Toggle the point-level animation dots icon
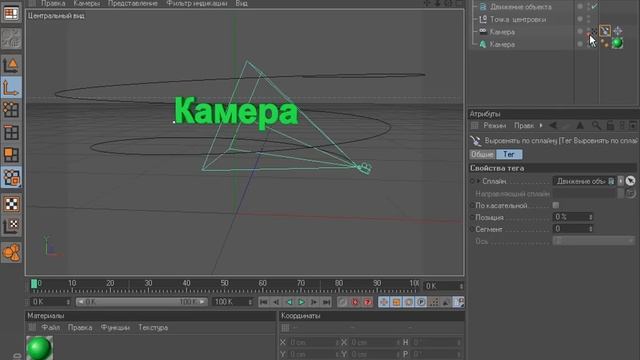The image size is (640, 360). pyautogui.click(x=434, y=302)
